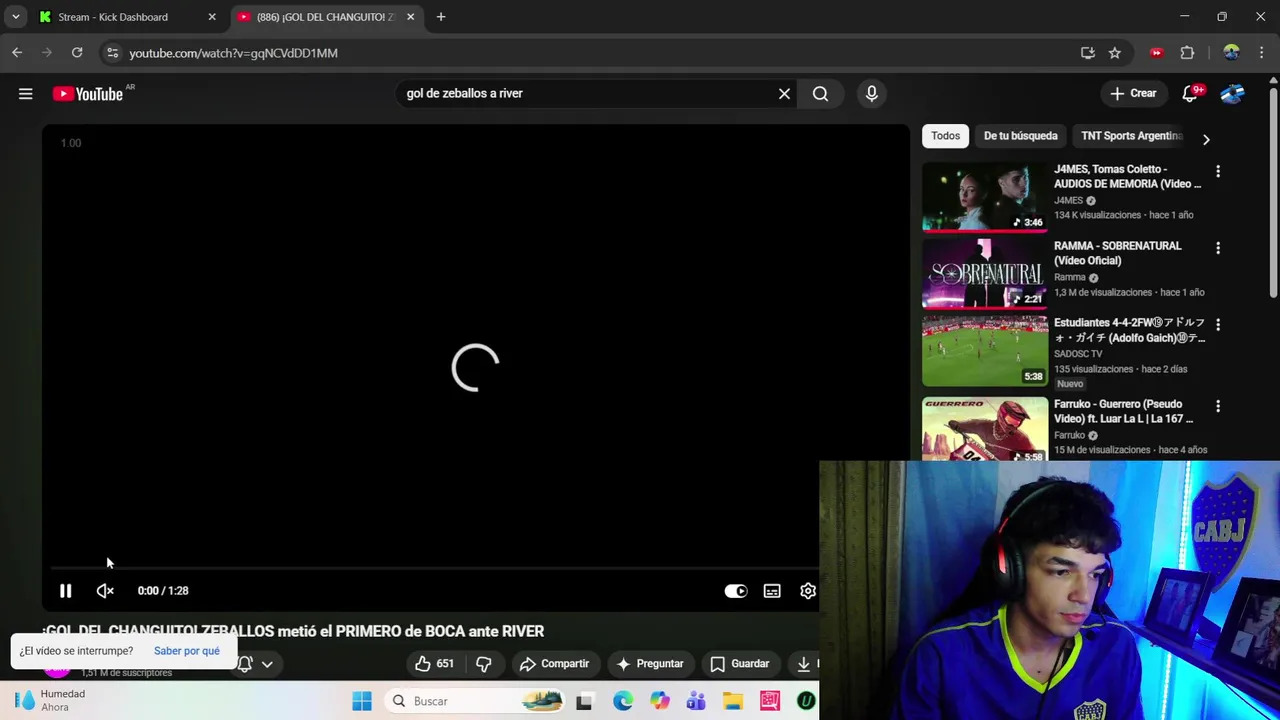Image resolution: width=1280 pixels, height=720 pixels.
Task: Click the search magnifier button
Action: point(820,93)
